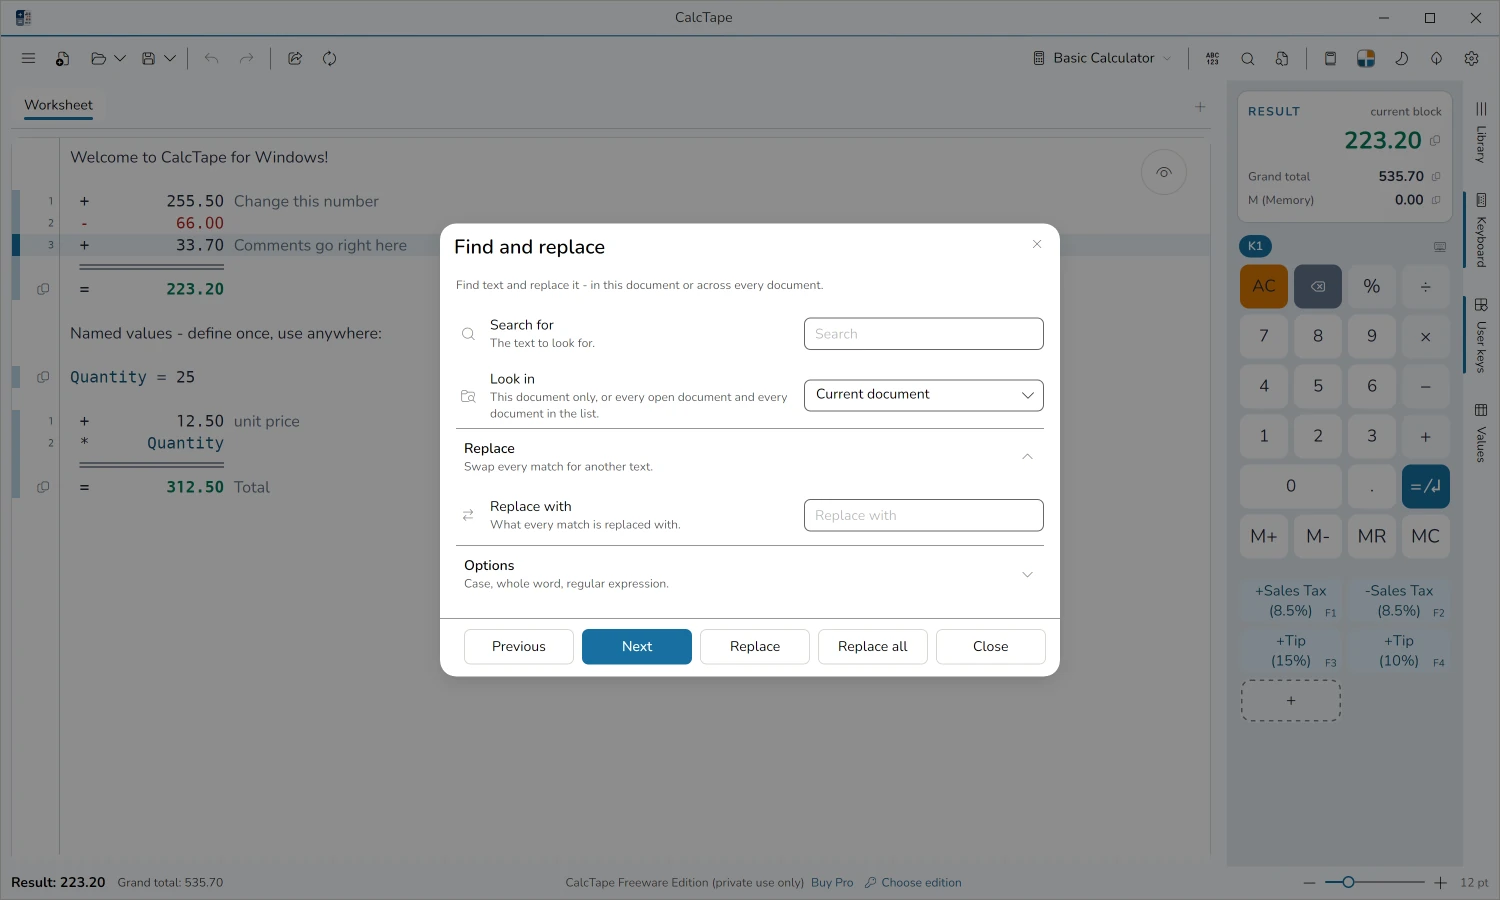Click the orange AC calculator key
1500x900 pixels.
tap(1264, 286)
